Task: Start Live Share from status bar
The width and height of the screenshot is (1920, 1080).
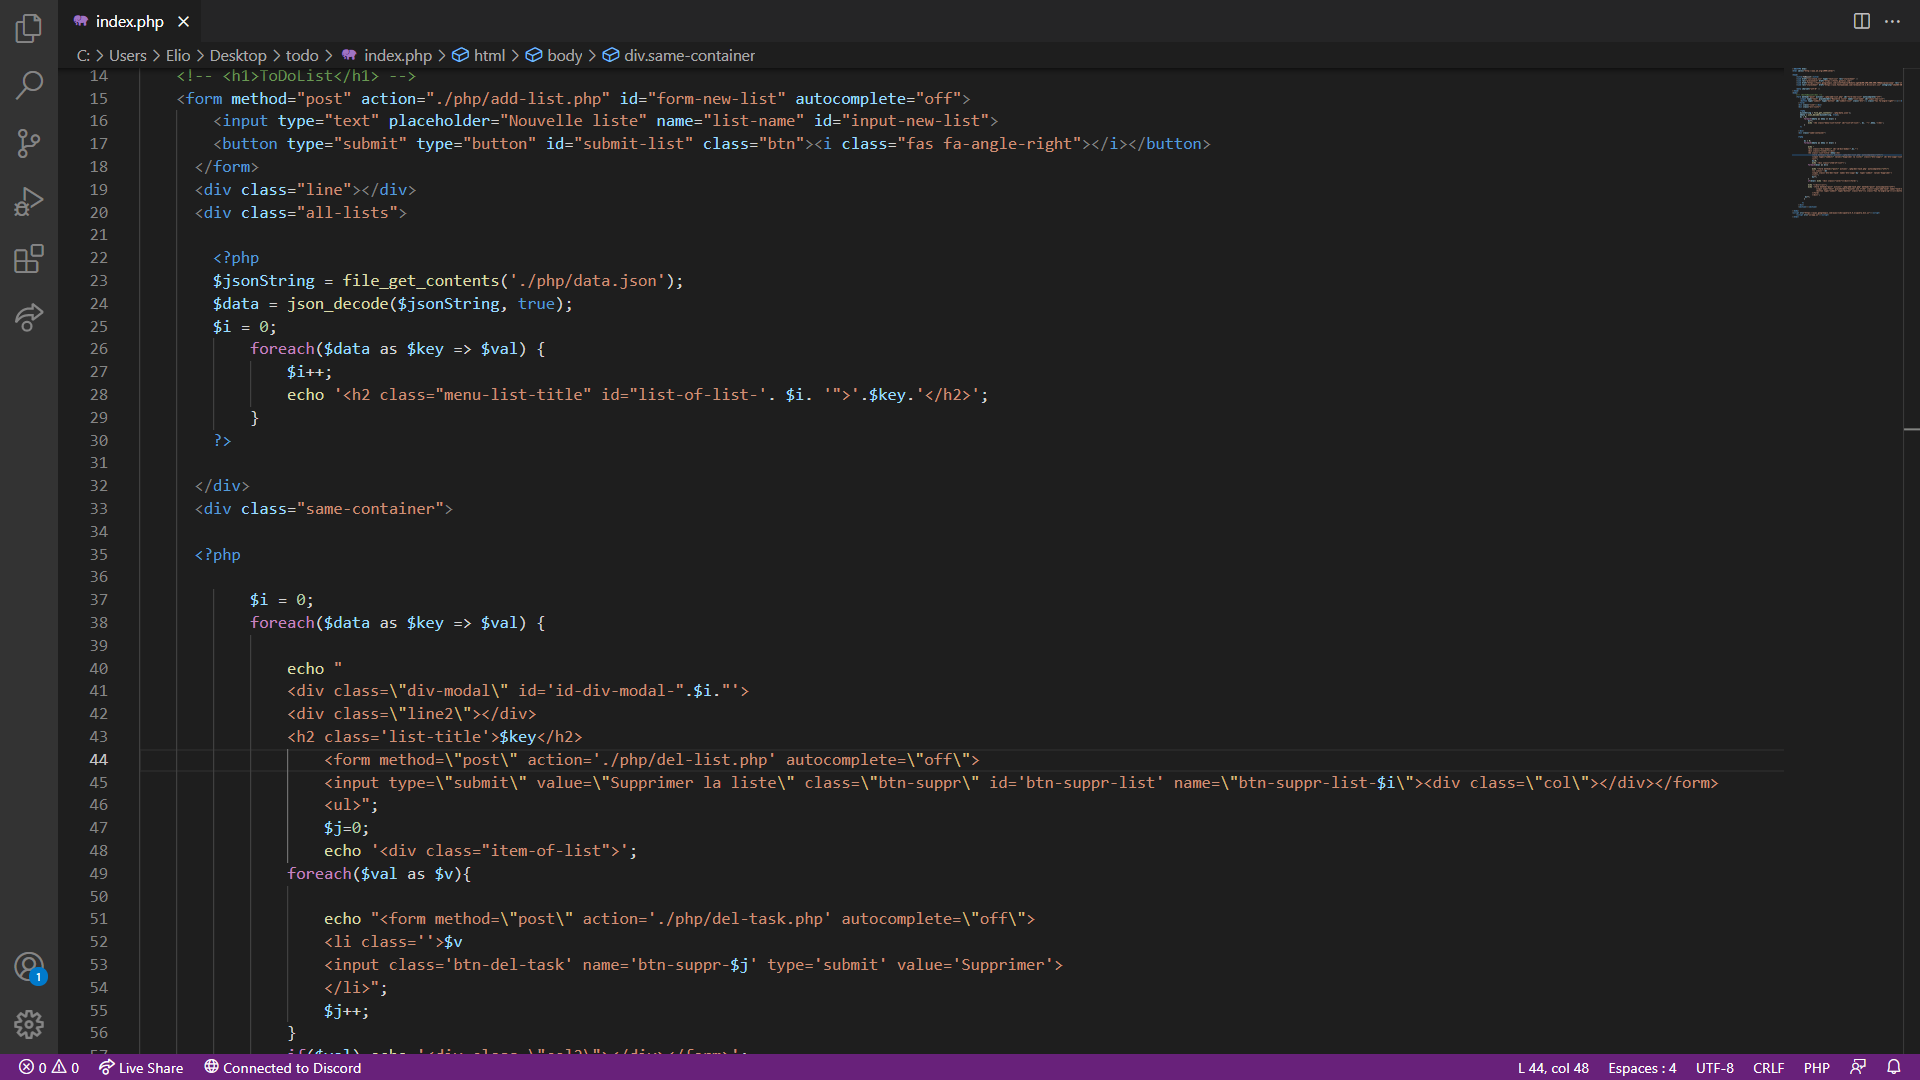Action: pyautogui.click(x=141, y=1068)
